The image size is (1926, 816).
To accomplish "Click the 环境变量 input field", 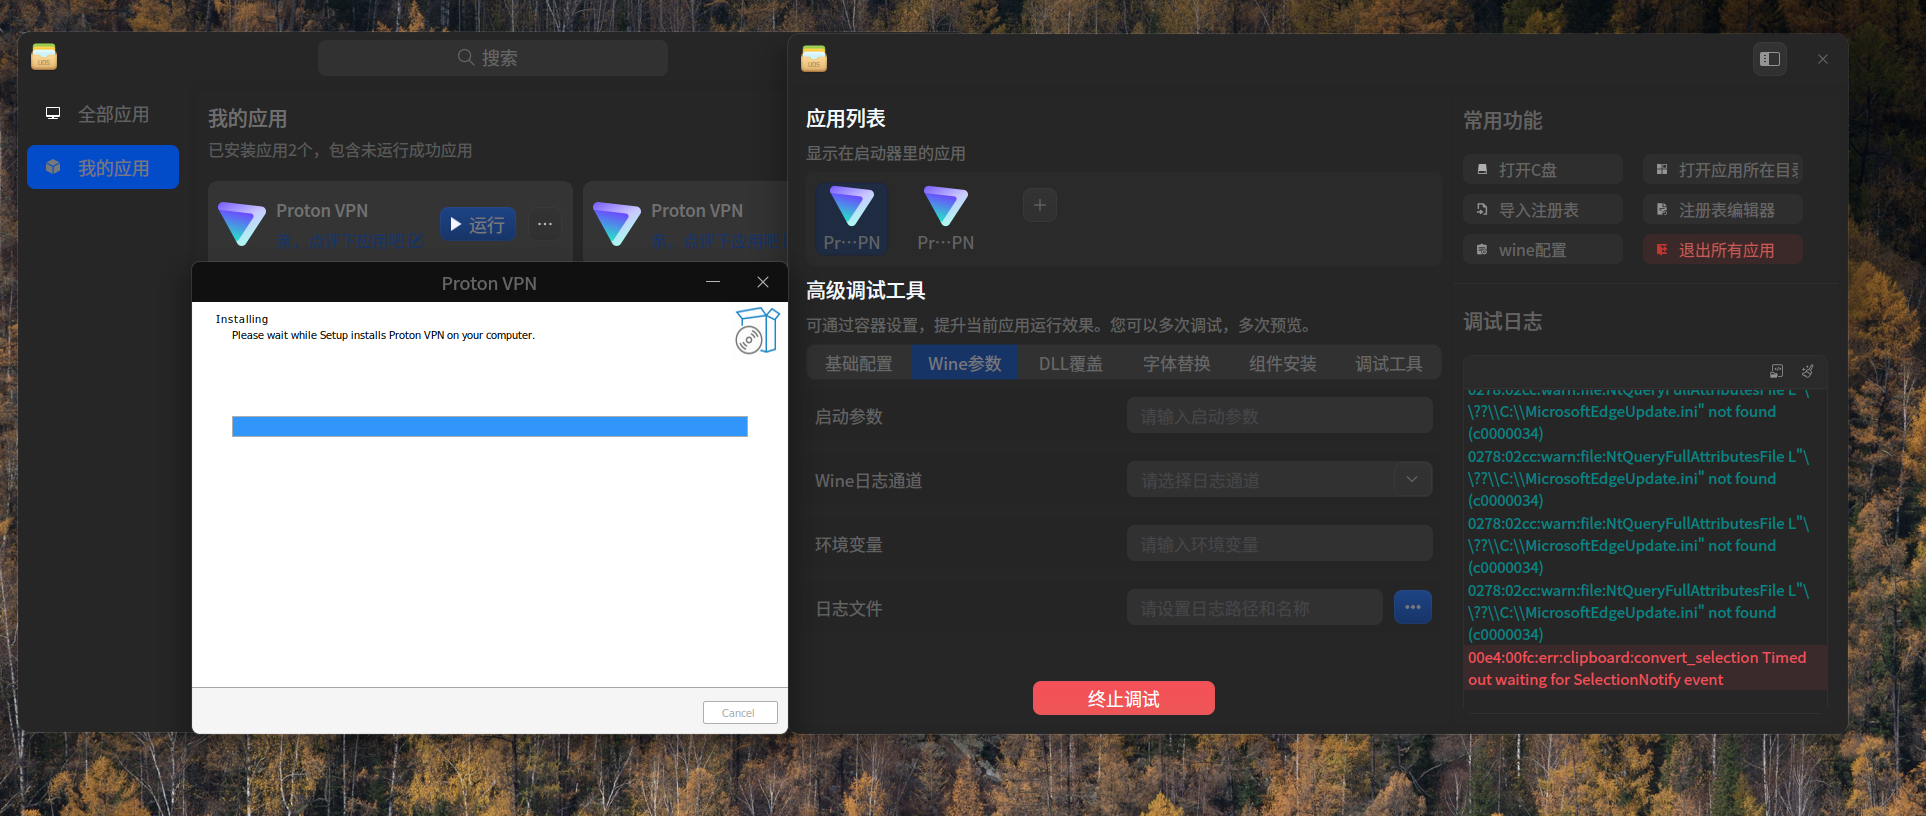I will (1280, 543).
